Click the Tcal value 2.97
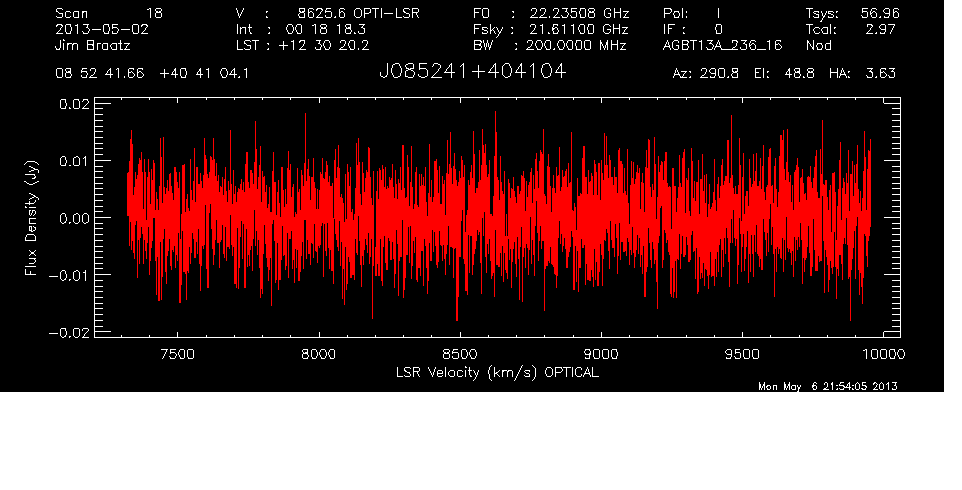The height and width of the screenshot is (490, 962). (x=880, y=29)
